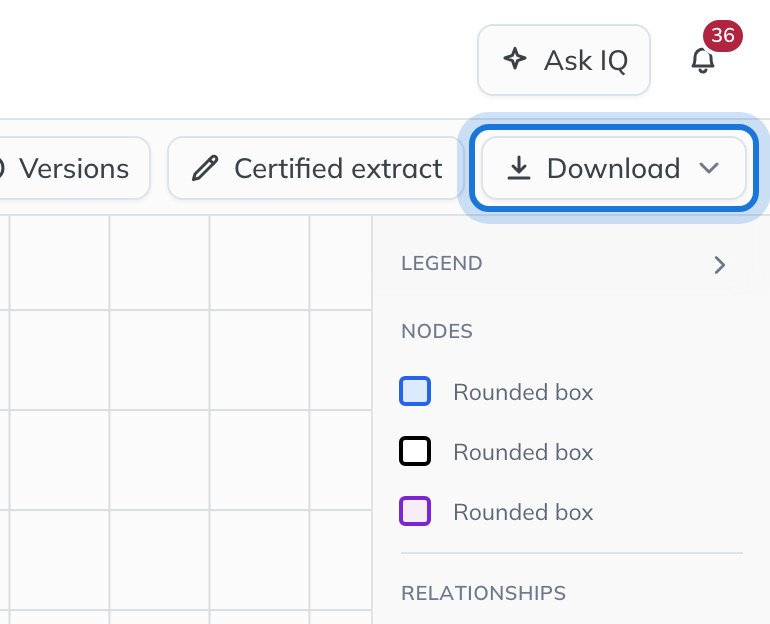Click the Certified extract button

coord(316,168)
